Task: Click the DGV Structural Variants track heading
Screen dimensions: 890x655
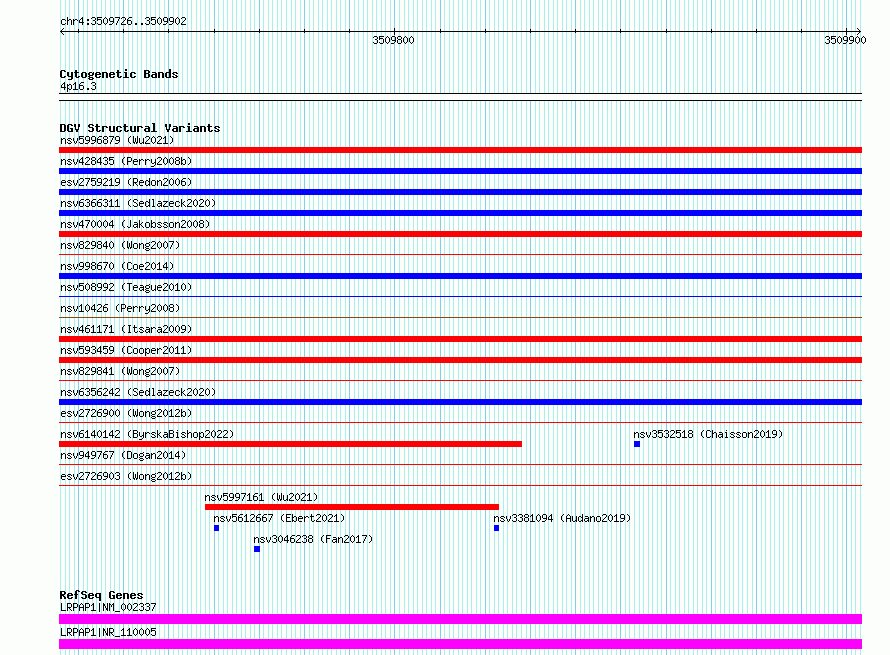Action: 140,128
